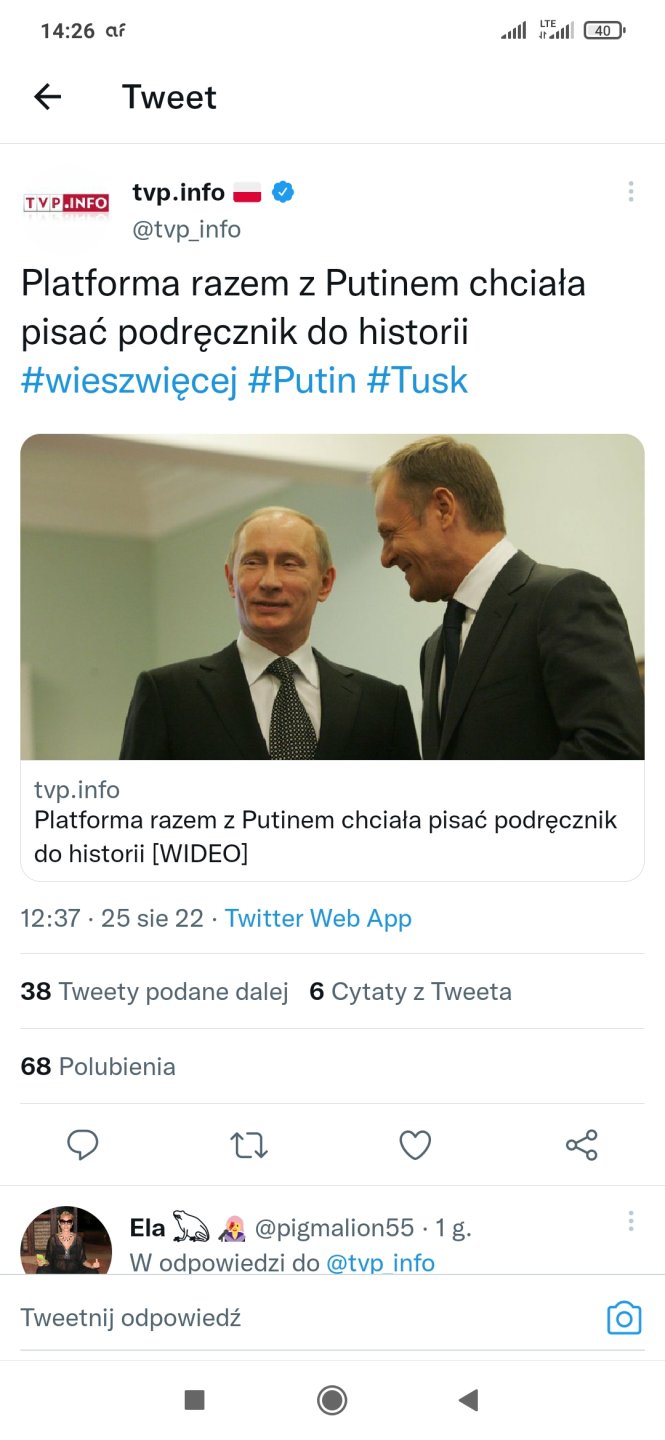Open Ela's profile picture
The image size is (665, 1440).
tap(66, 1240)
